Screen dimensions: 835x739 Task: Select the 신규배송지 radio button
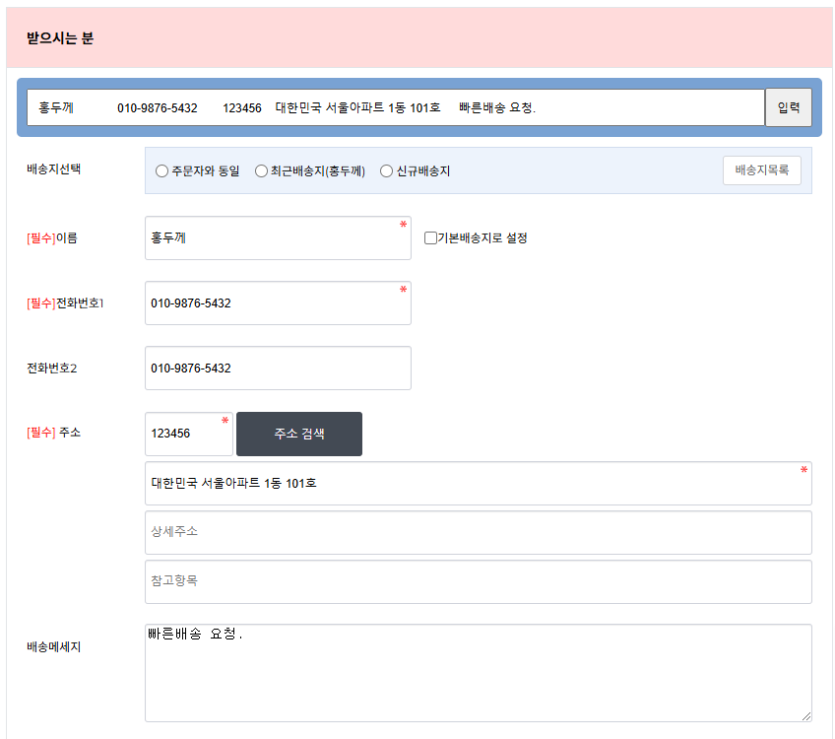(x=386, y=171)
